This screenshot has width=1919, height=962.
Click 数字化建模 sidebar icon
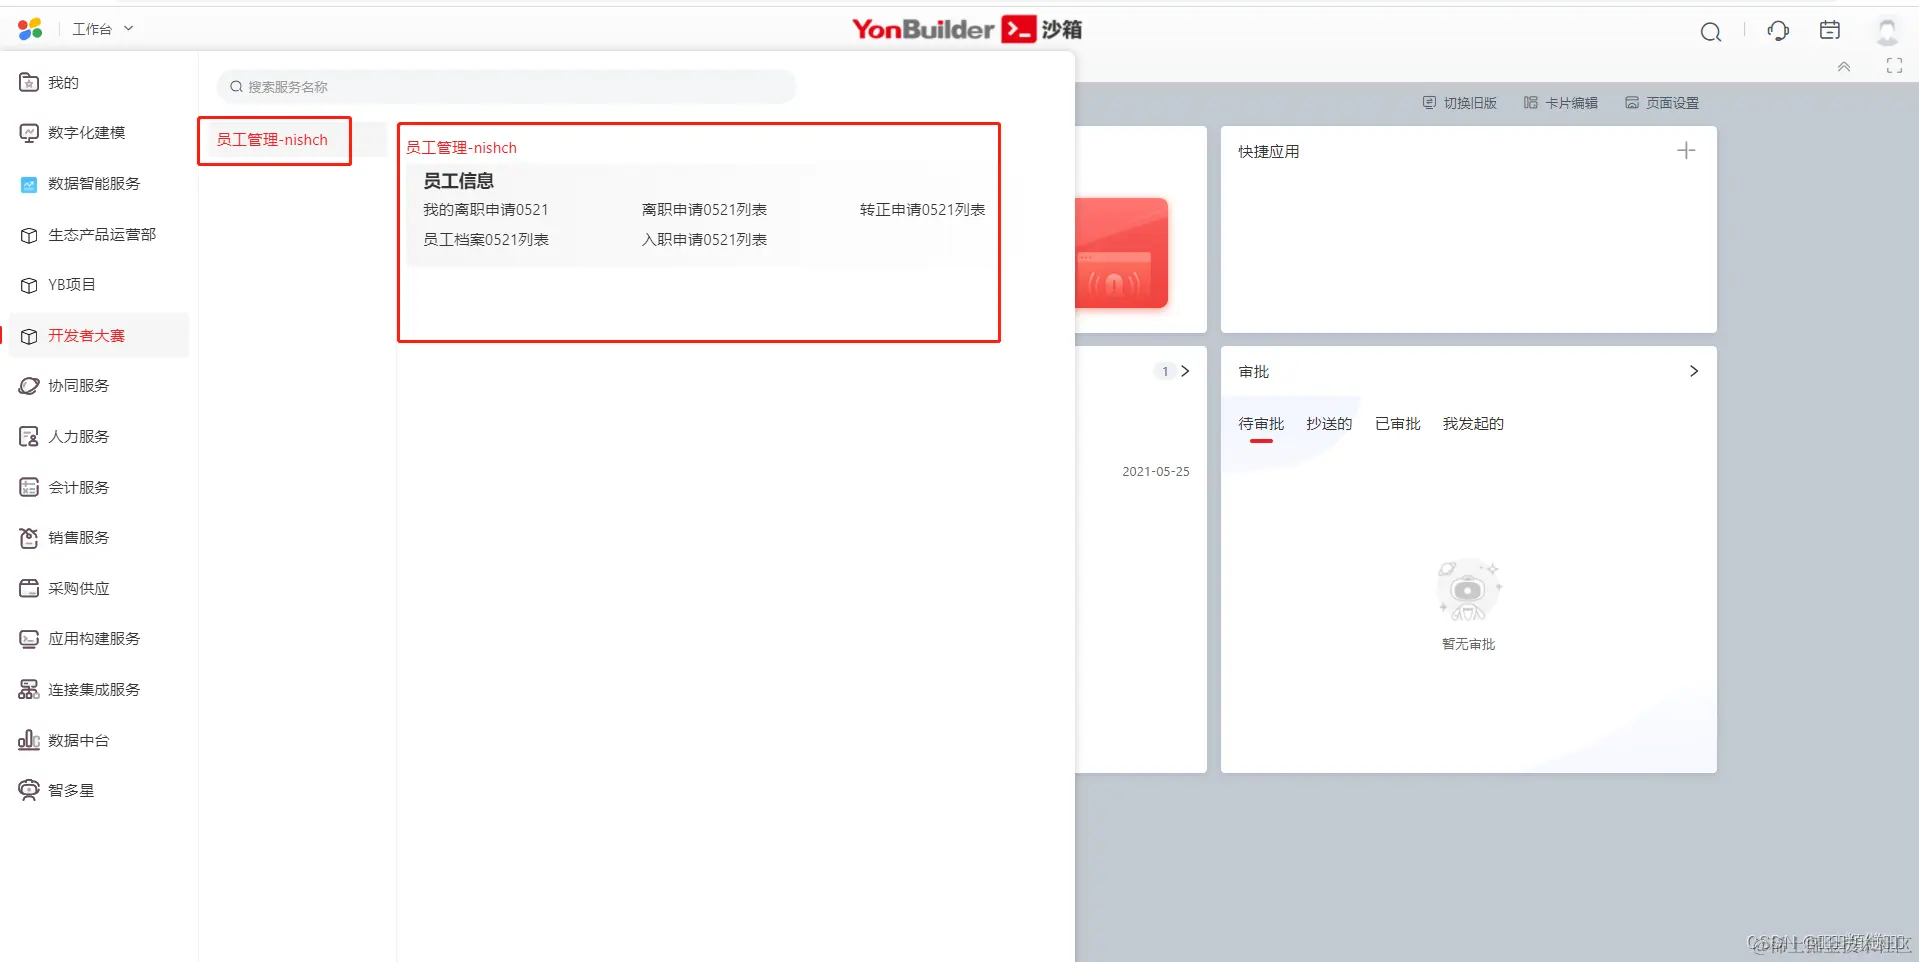29,133
